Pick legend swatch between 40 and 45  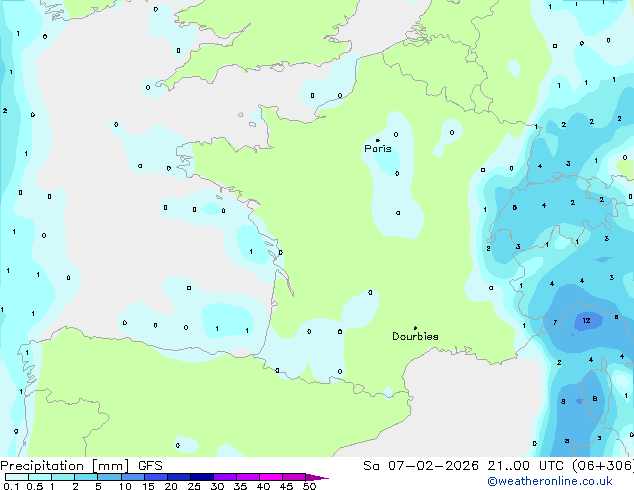pyautogui.click(x=271, y=477)
